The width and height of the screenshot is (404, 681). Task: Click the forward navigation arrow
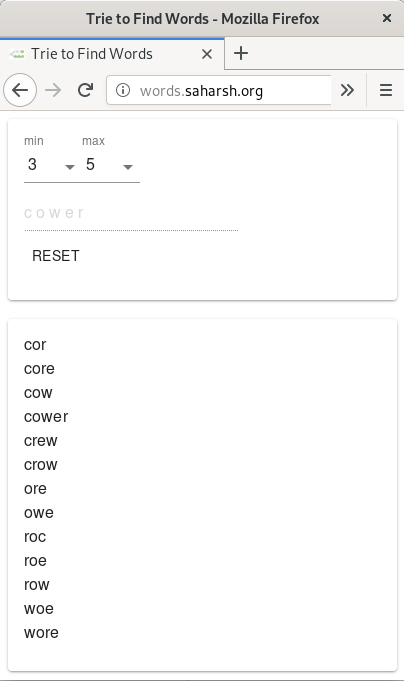[53, 90]
